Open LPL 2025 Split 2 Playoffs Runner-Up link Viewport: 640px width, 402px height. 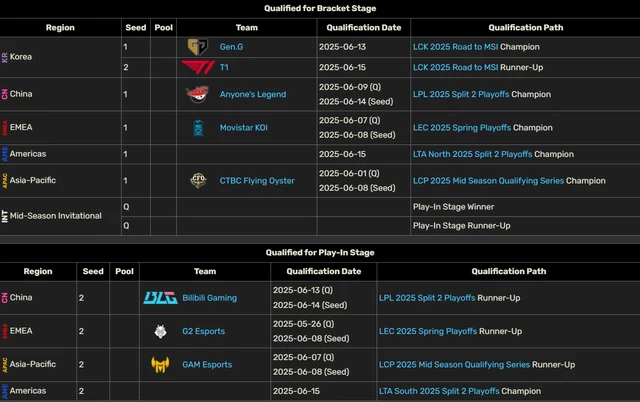(427, 298)
